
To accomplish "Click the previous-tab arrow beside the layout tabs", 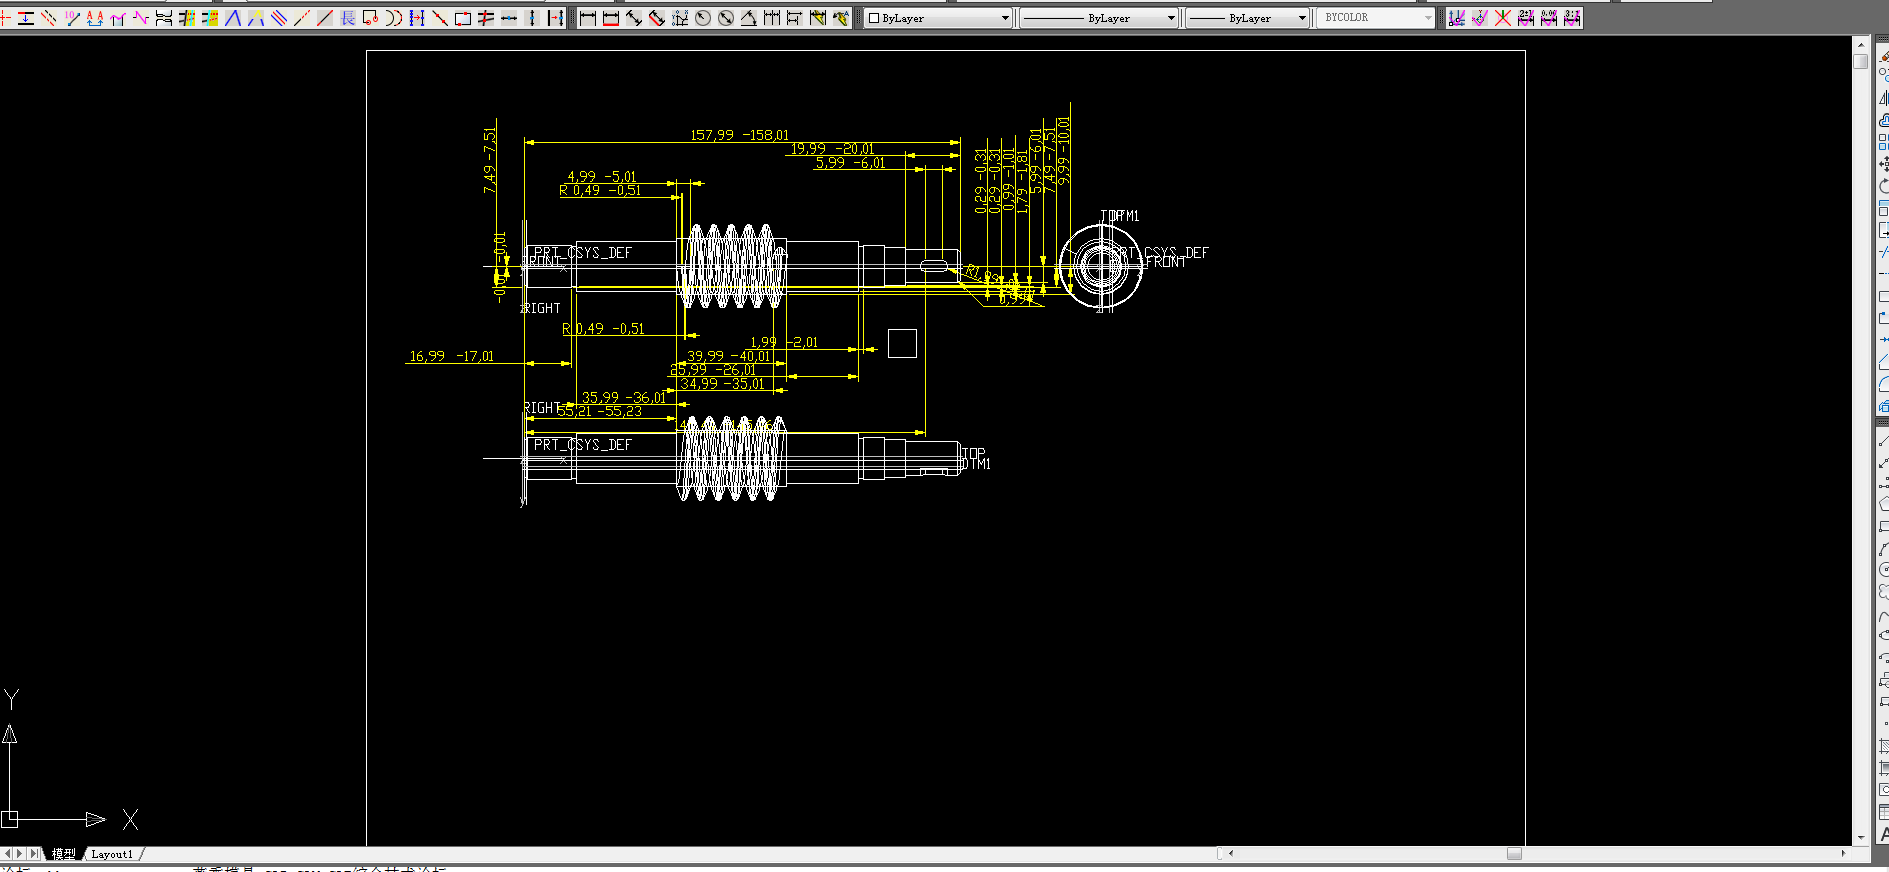I will [x=8, y=854].
